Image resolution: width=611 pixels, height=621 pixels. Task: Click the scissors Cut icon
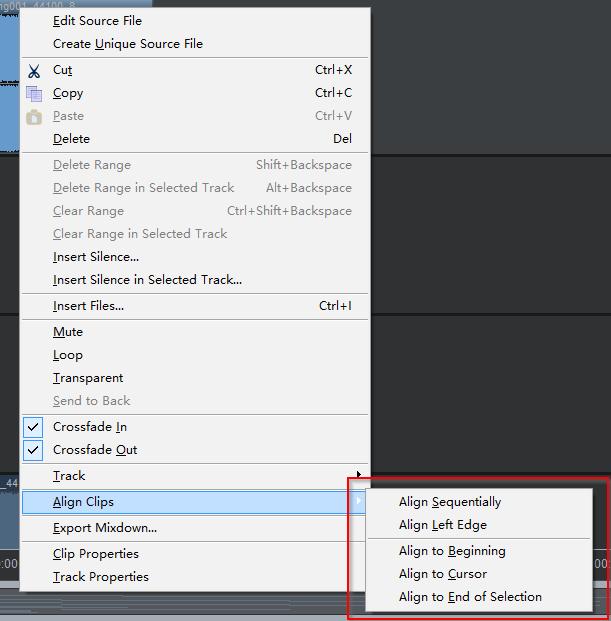[34, 71]
